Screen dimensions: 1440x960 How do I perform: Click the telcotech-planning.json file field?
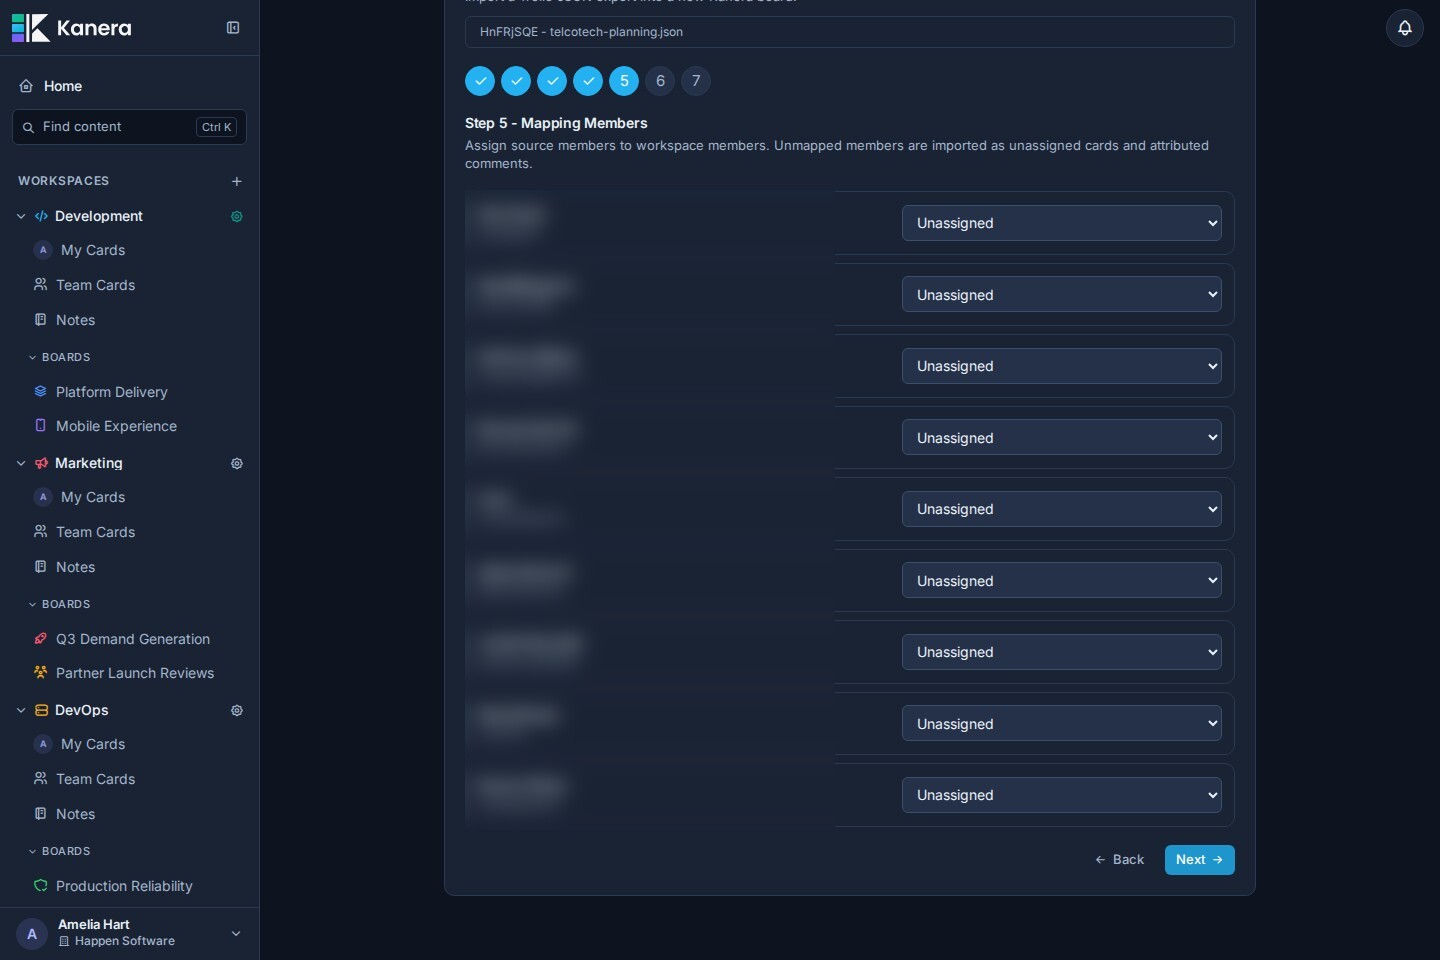point(849,32)
